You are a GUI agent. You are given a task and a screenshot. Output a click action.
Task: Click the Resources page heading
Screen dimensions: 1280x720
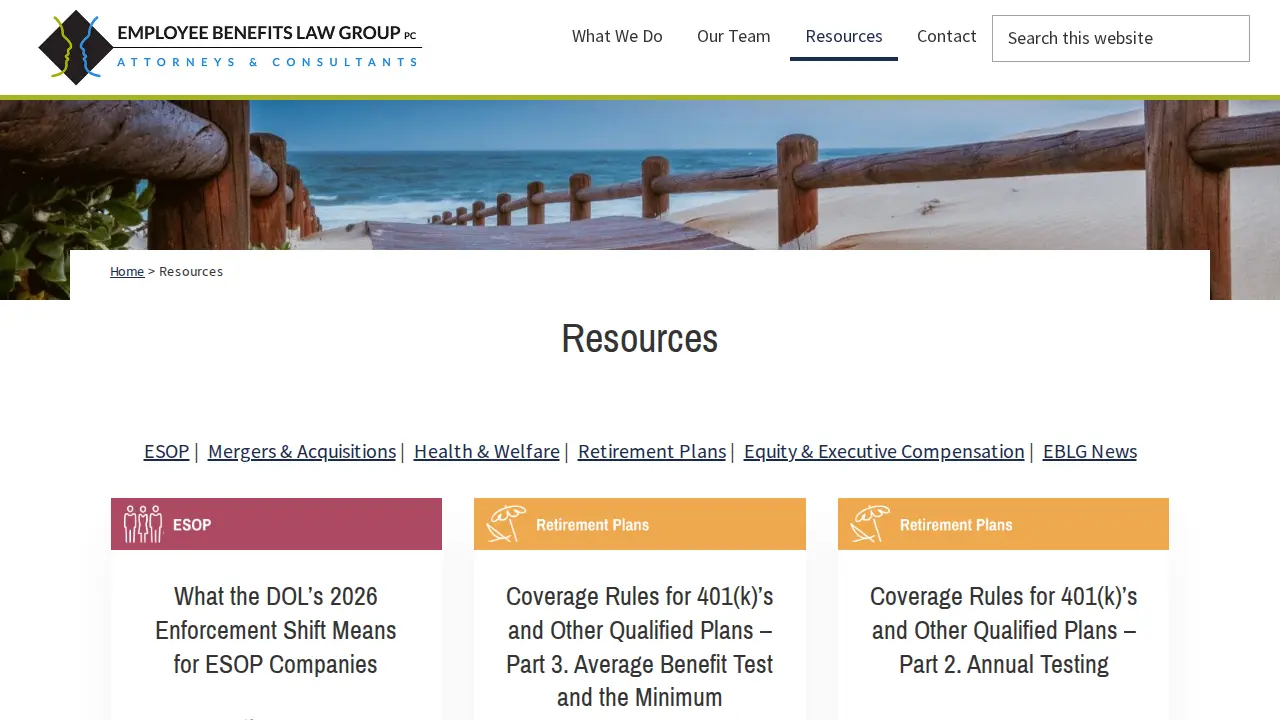point(640,338)
